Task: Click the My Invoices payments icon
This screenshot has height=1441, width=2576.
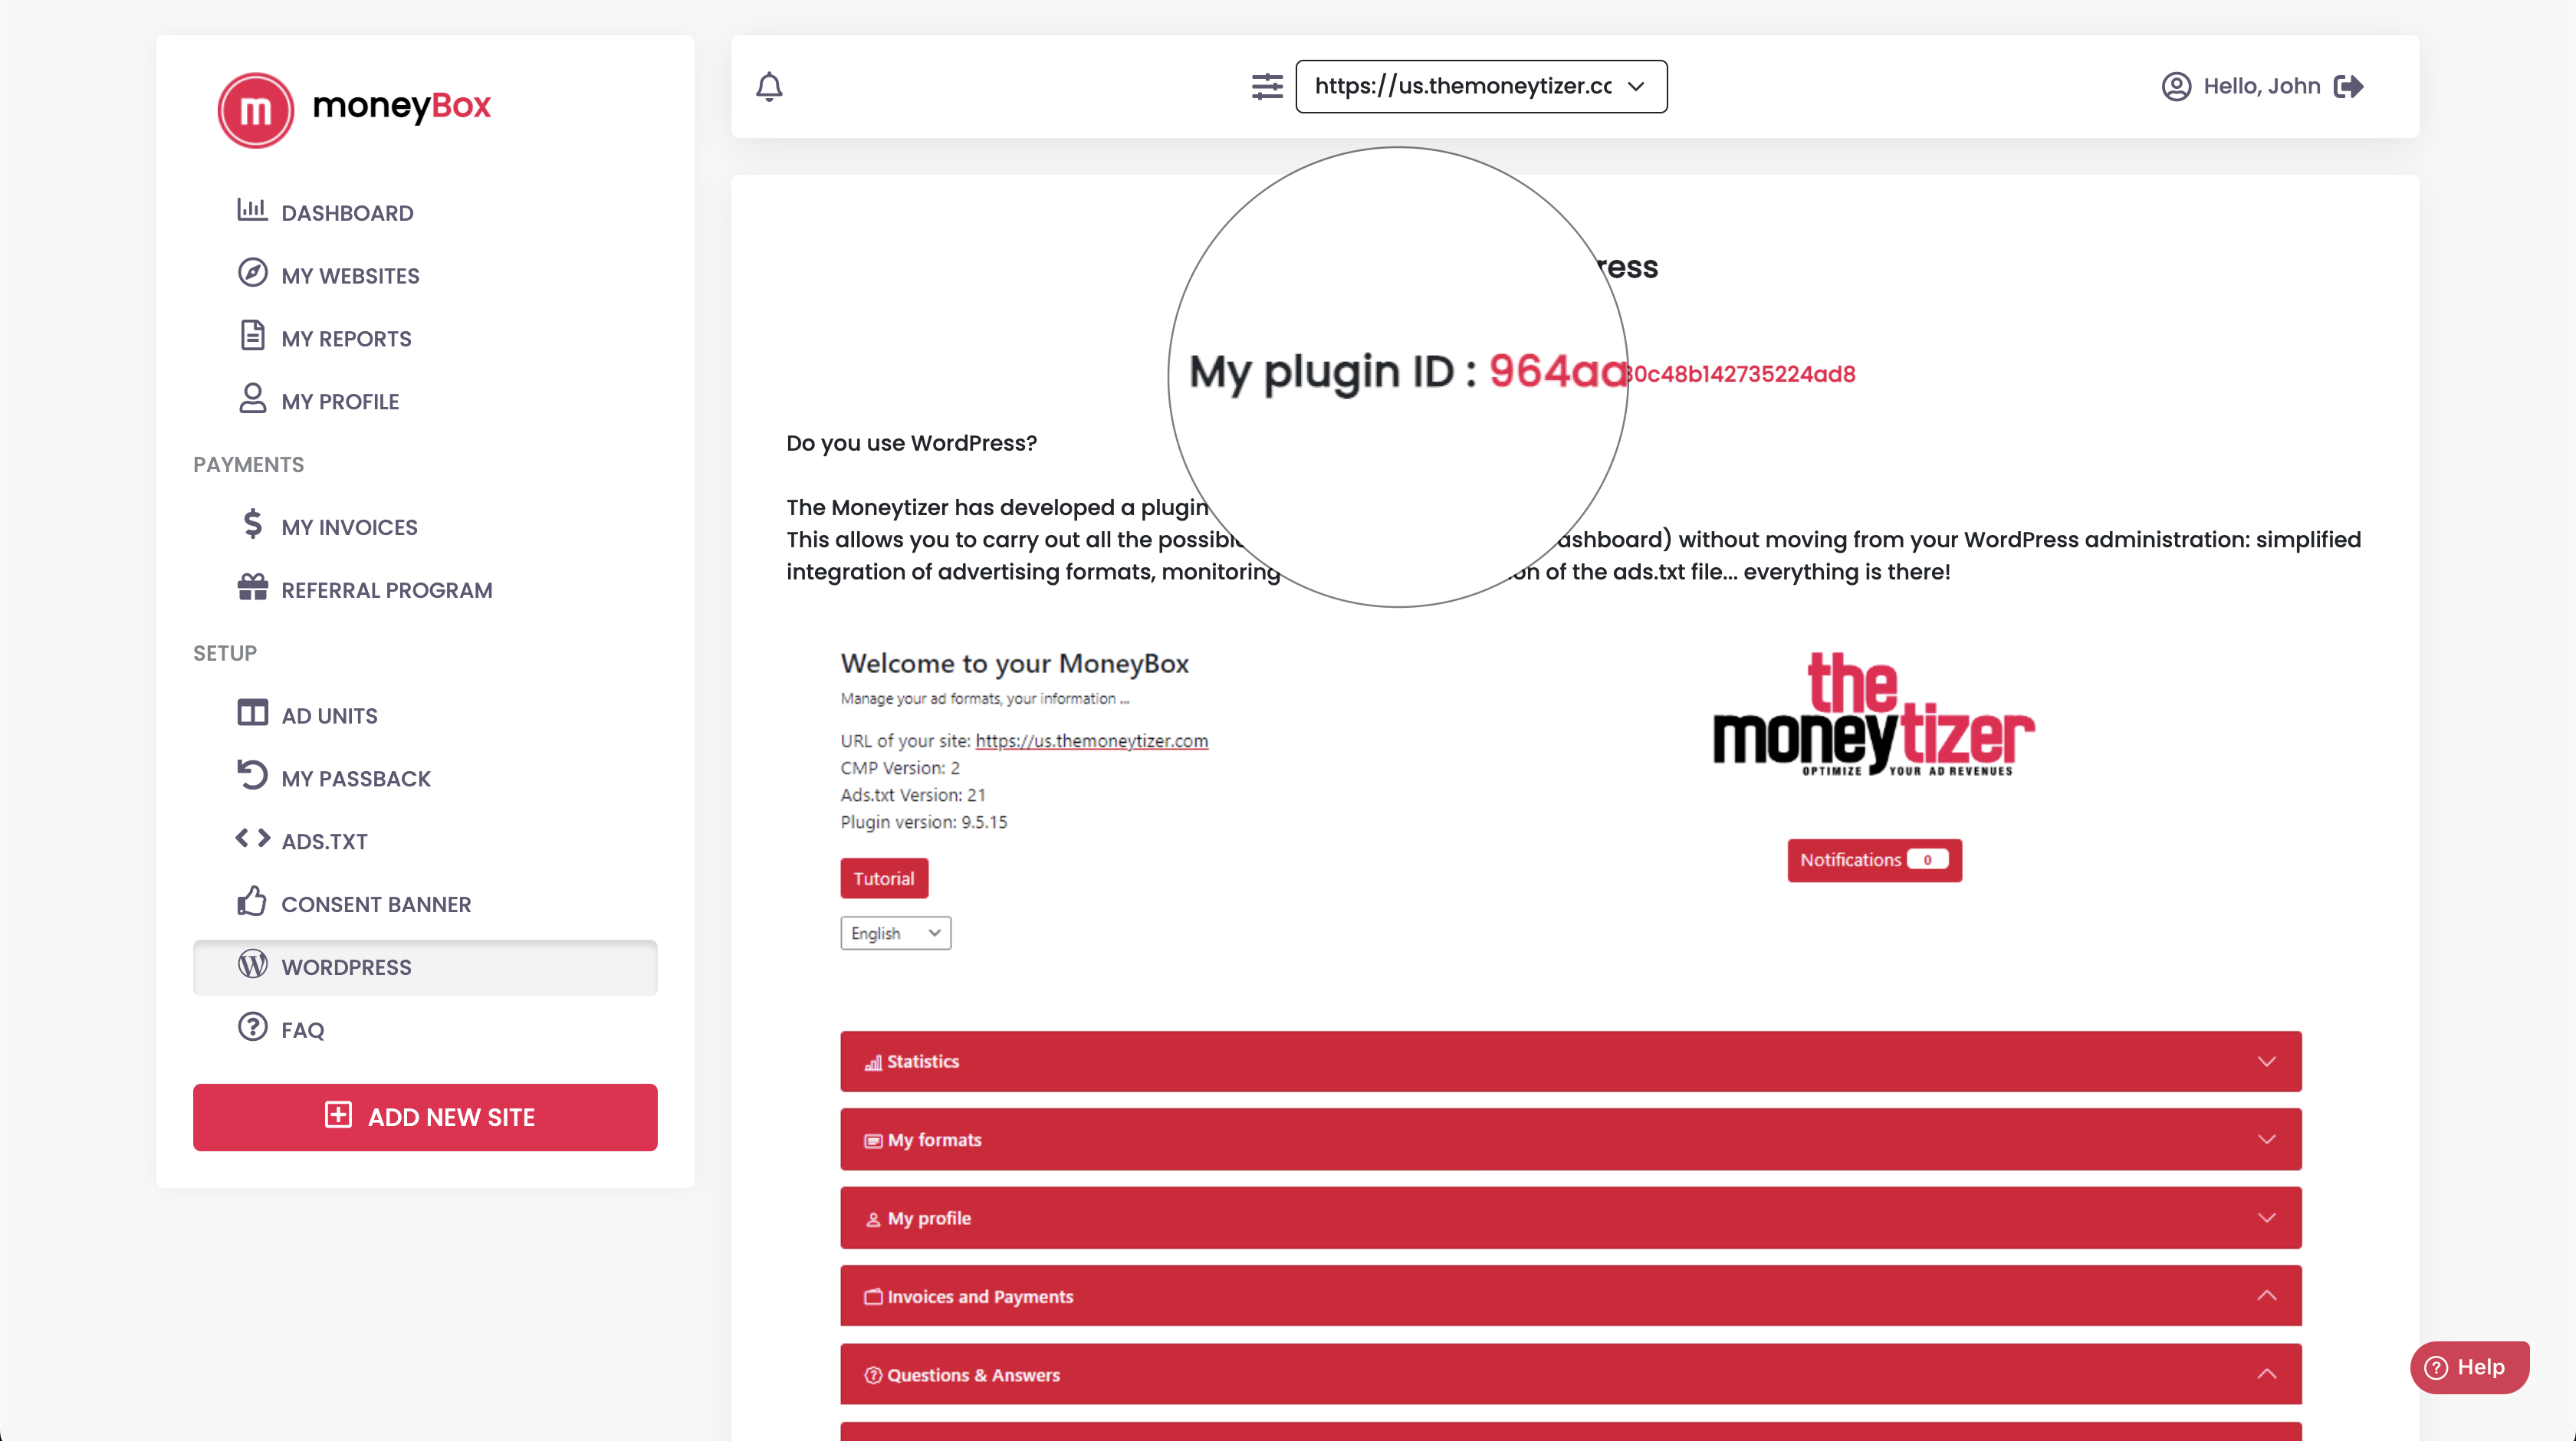Action: 253,525
